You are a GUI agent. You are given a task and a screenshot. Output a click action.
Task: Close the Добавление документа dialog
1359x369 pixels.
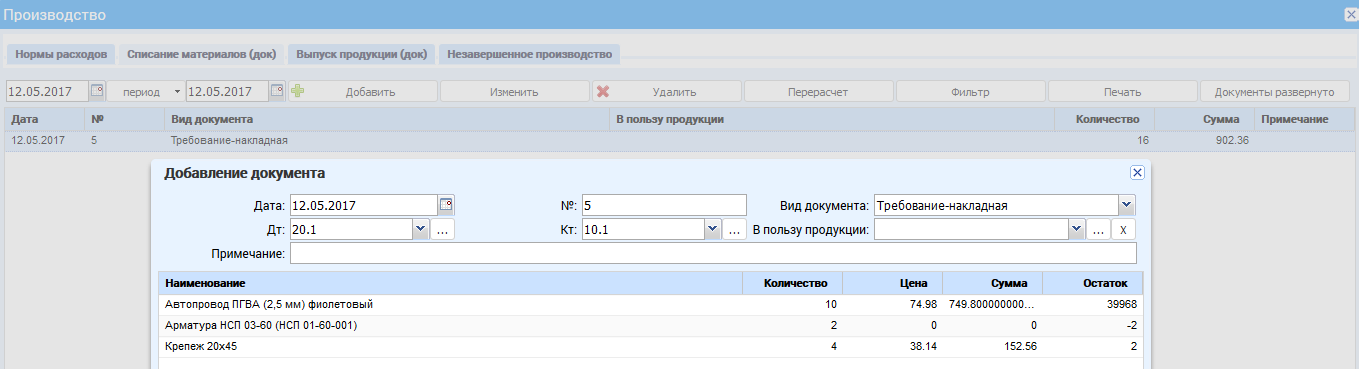point(1137,172)
